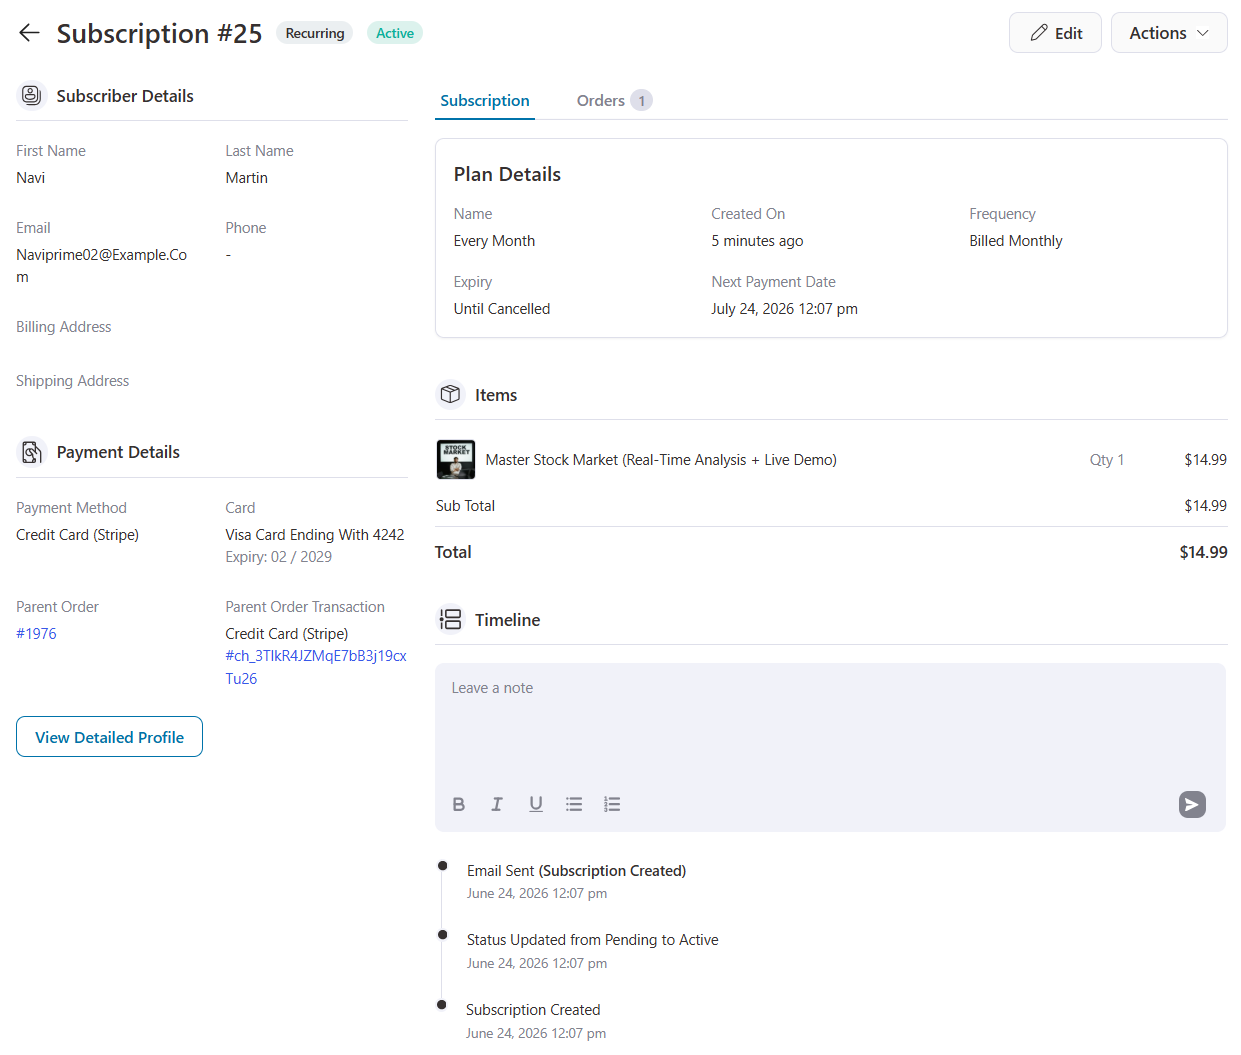Click the first name Navi
This screenshot has width=1241, height=1055.
(31, 178)
